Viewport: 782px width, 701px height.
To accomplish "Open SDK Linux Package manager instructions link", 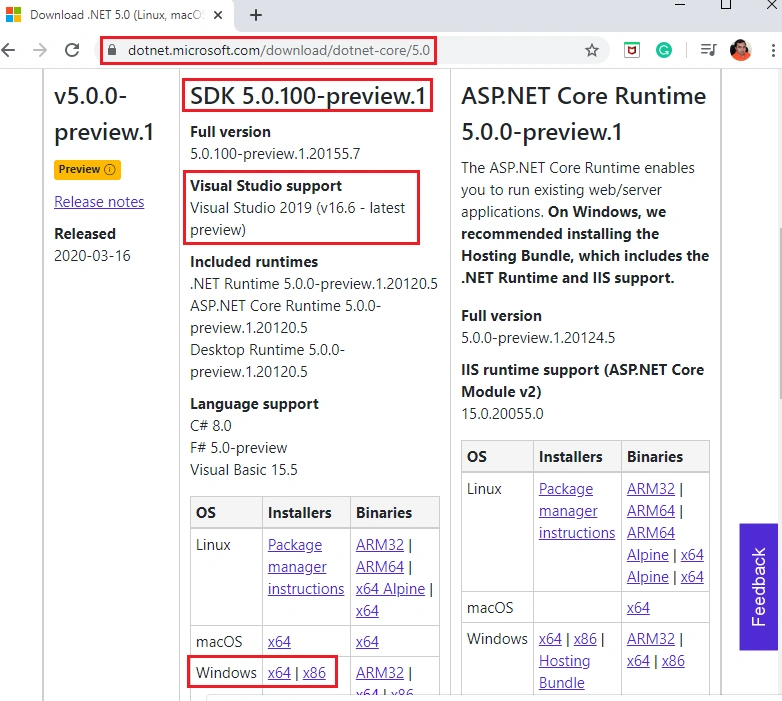I will (x=306, y=567).
